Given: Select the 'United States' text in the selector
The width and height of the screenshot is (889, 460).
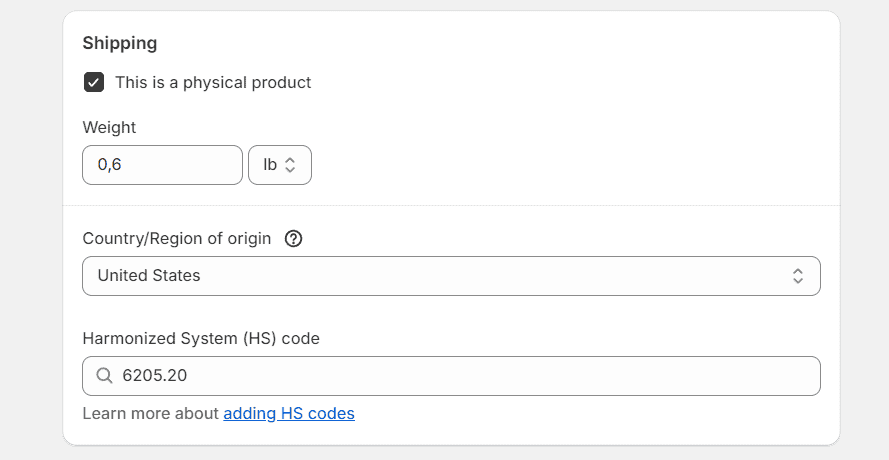Looking at the screenshot, I should (x=149, y=276).
